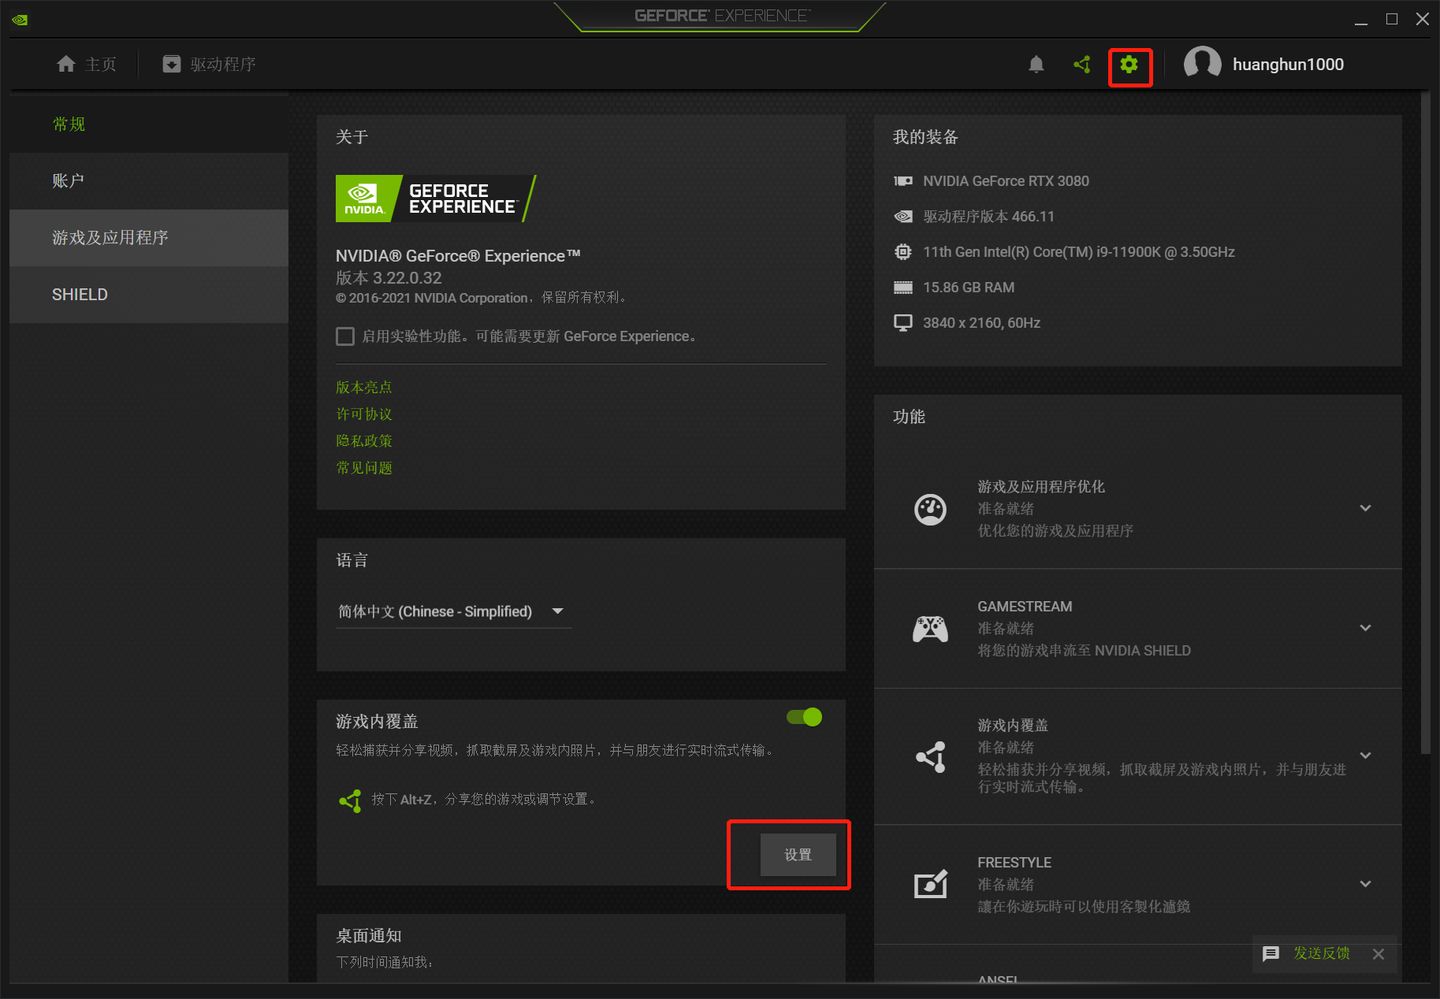
Task: Switch to the 账户 settings tab
Action: (x=68, y=181)
